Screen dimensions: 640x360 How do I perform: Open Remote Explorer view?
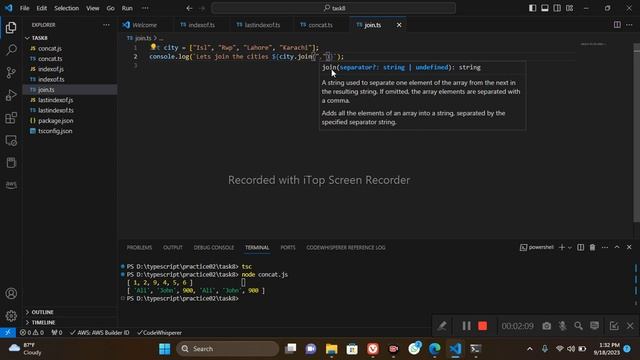click(11, 140)
